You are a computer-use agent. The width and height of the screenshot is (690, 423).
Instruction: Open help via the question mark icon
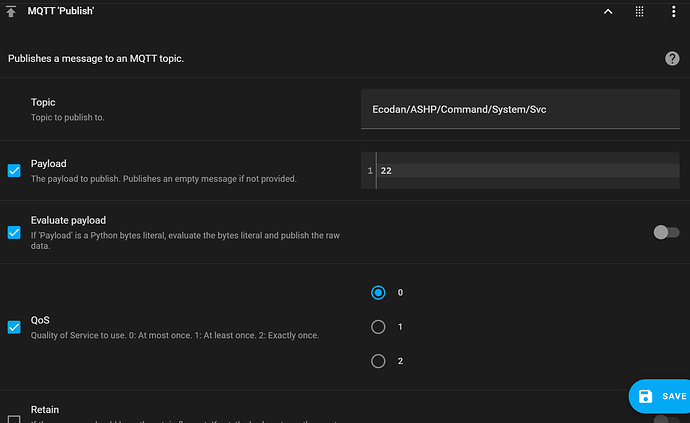(x=672, y=59)
